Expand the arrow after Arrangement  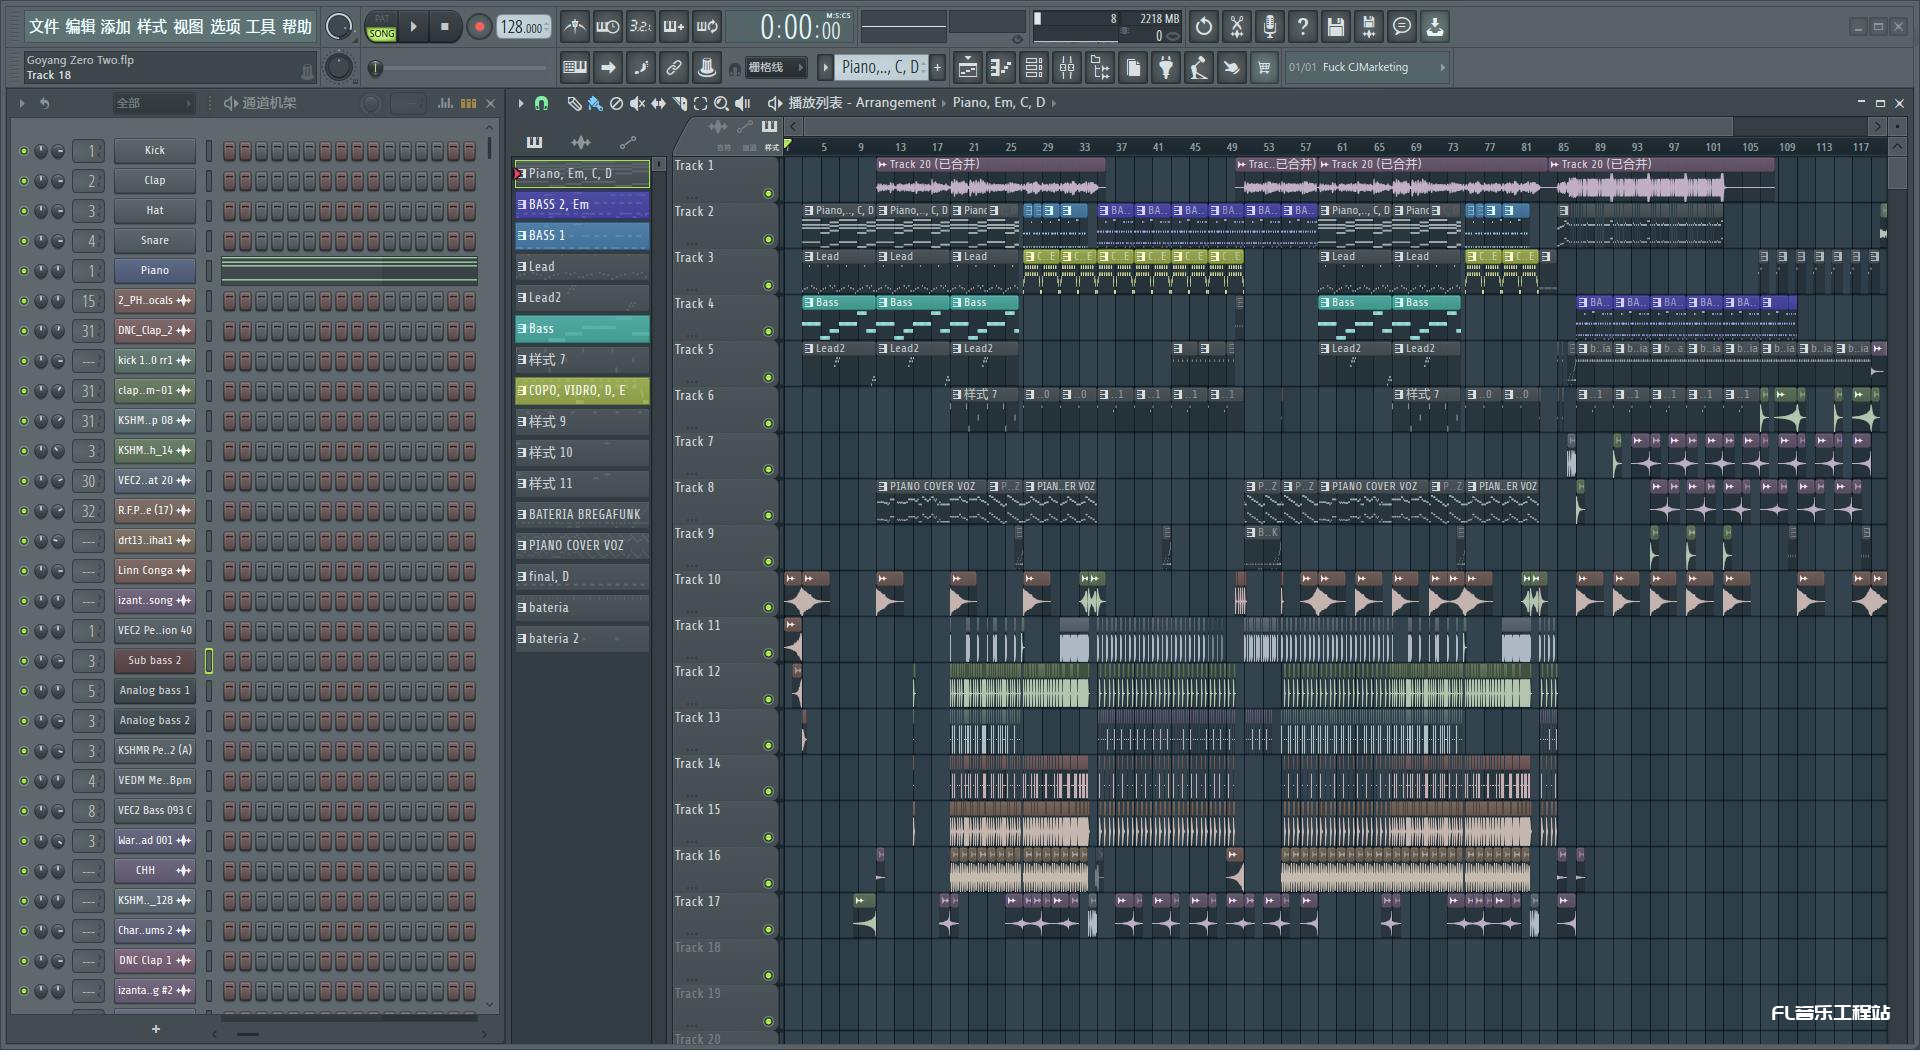pos(943,103)
